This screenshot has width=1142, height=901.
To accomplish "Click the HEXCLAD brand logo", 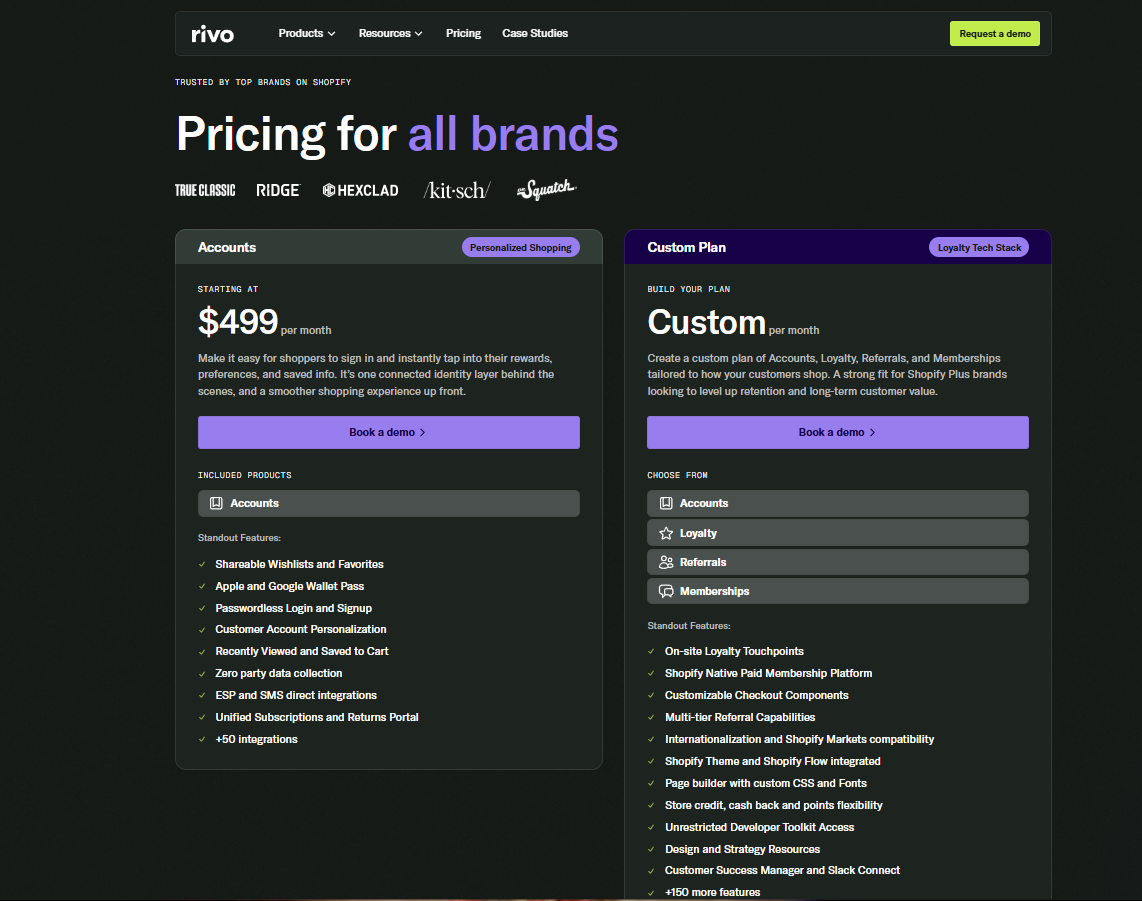I will click(360, 189).
